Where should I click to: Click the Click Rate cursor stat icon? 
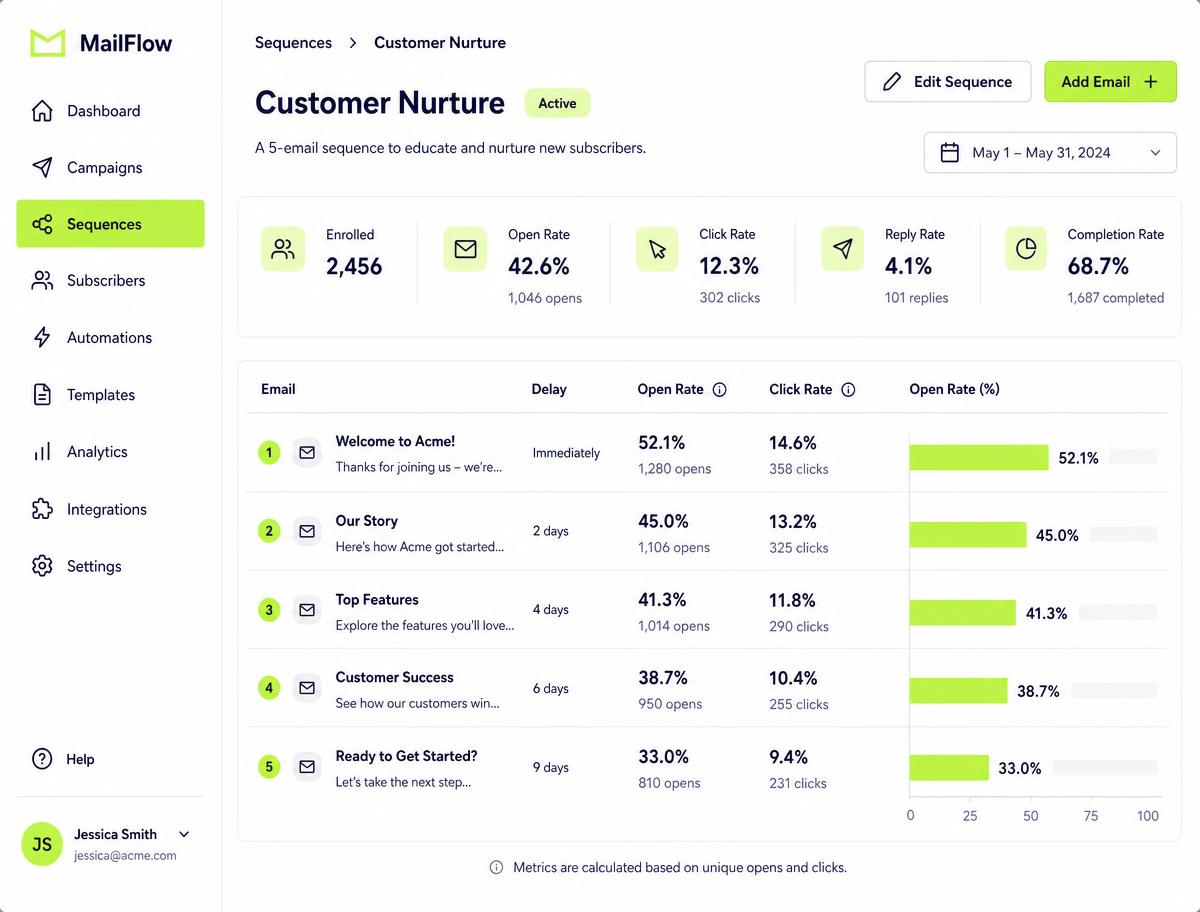657,250
